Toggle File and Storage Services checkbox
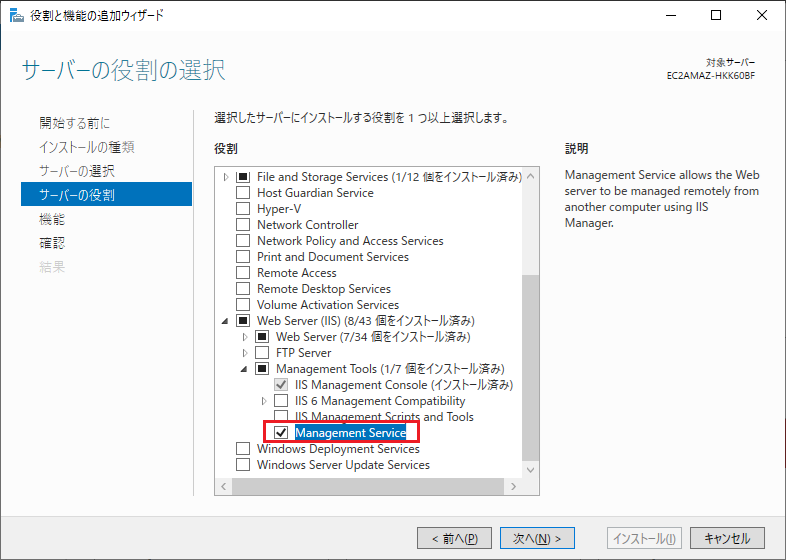The width and height of the screenshot is (786, 560). coord(243,176)
